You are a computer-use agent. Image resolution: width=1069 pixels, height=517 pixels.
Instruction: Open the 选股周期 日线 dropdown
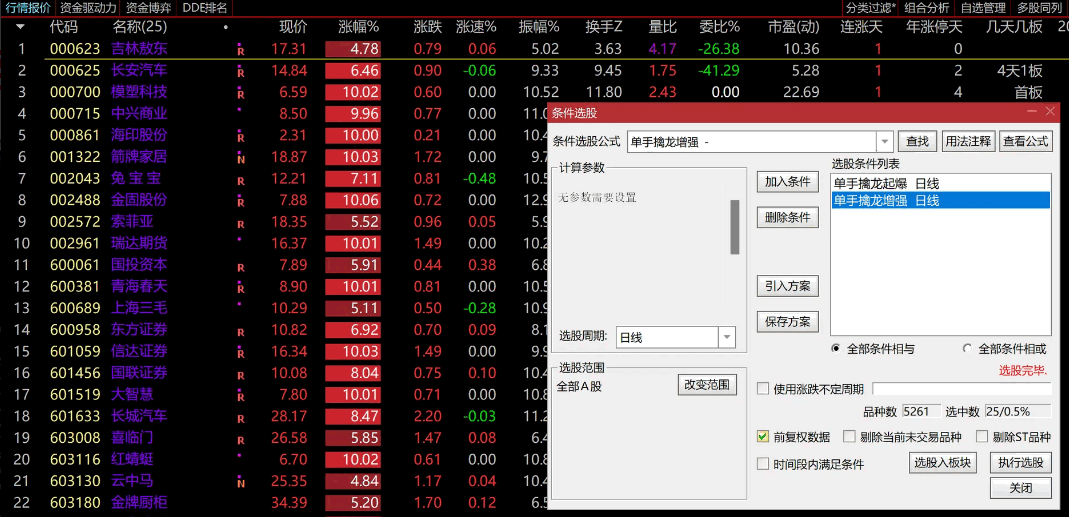[727, 337]
